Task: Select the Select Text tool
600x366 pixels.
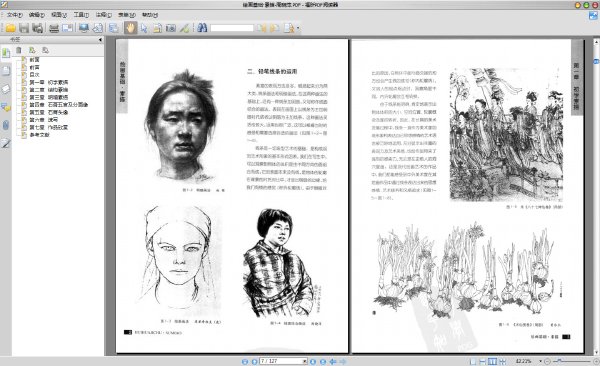Action: [x=157, y=28]
